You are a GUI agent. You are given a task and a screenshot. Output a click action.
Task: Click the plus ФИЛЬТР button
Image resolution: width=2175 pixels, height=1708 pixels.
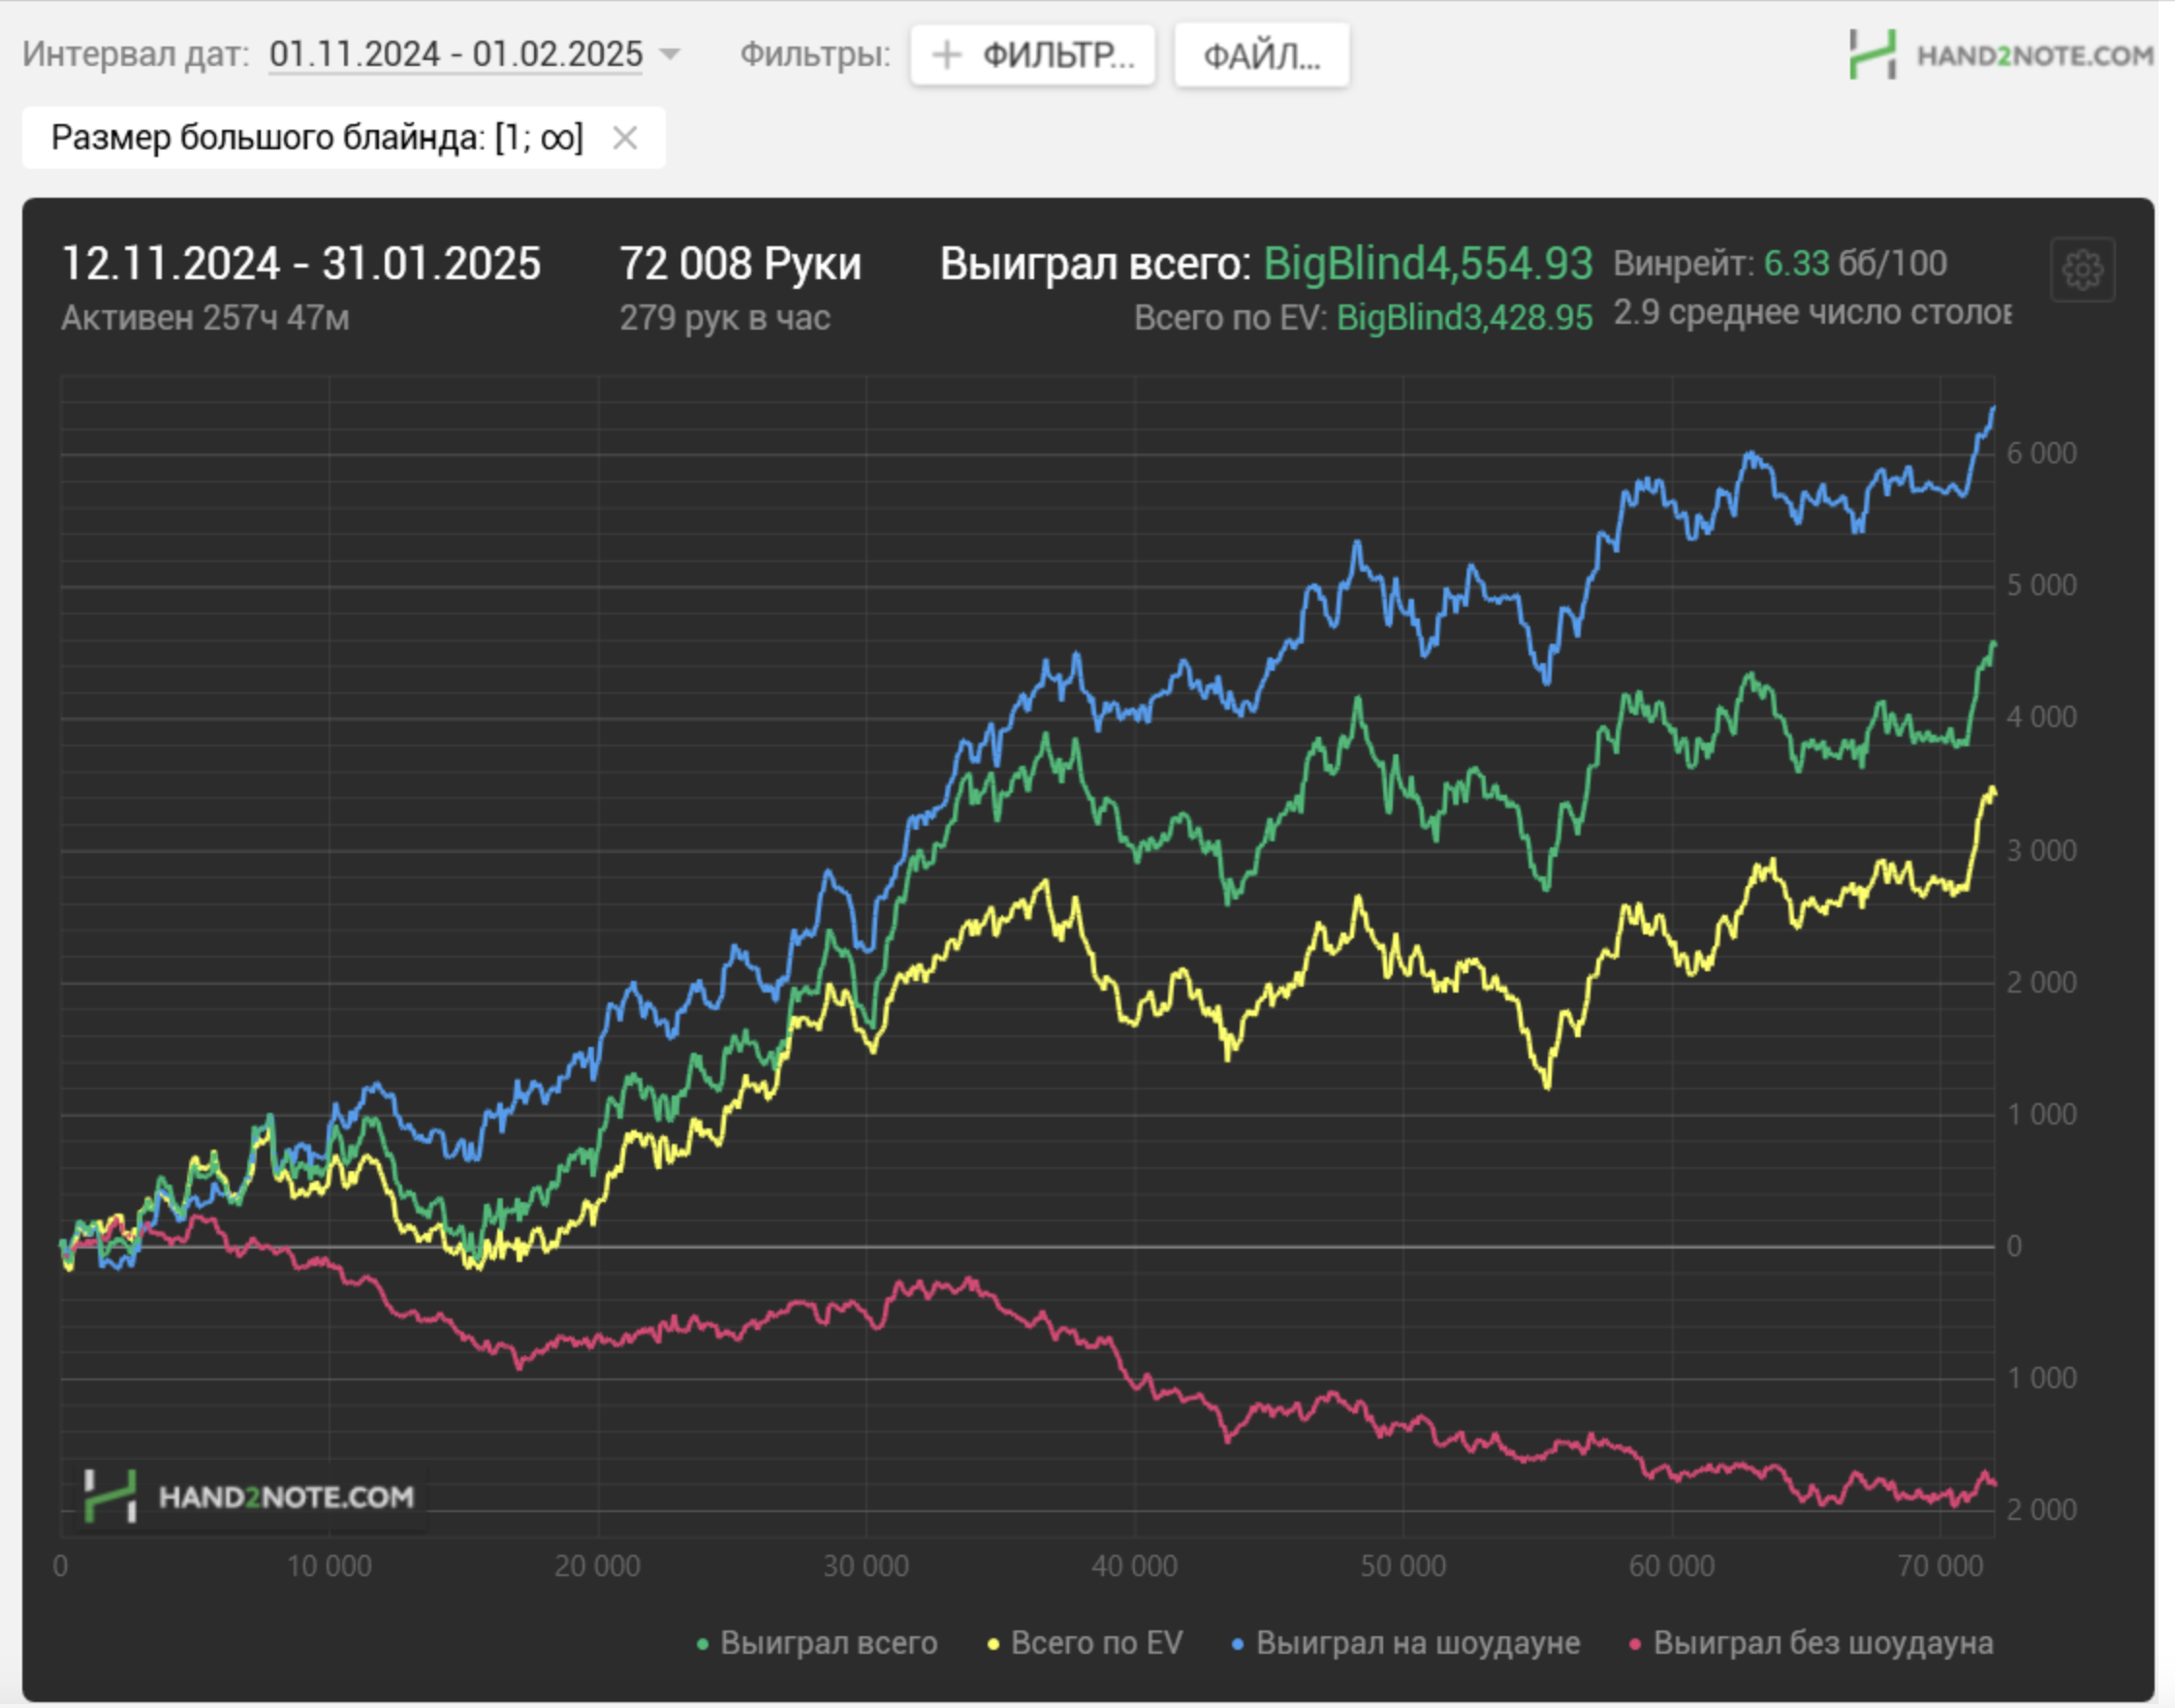(1033, 55)
